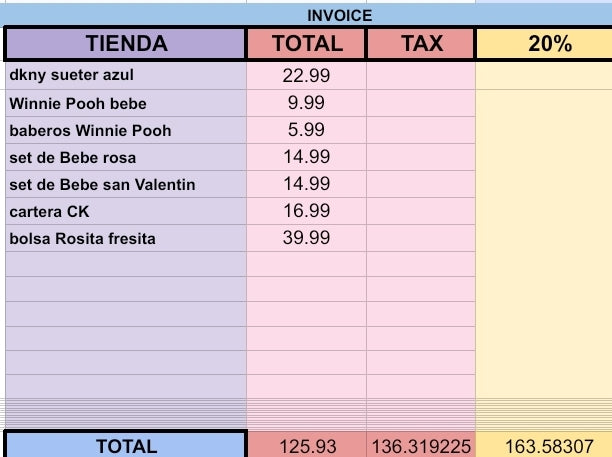Viewport: 612px width, 457px height.
Task: Select the 136.319225 tax total cell
Action: pyautogui.click(x=421, y=445)
